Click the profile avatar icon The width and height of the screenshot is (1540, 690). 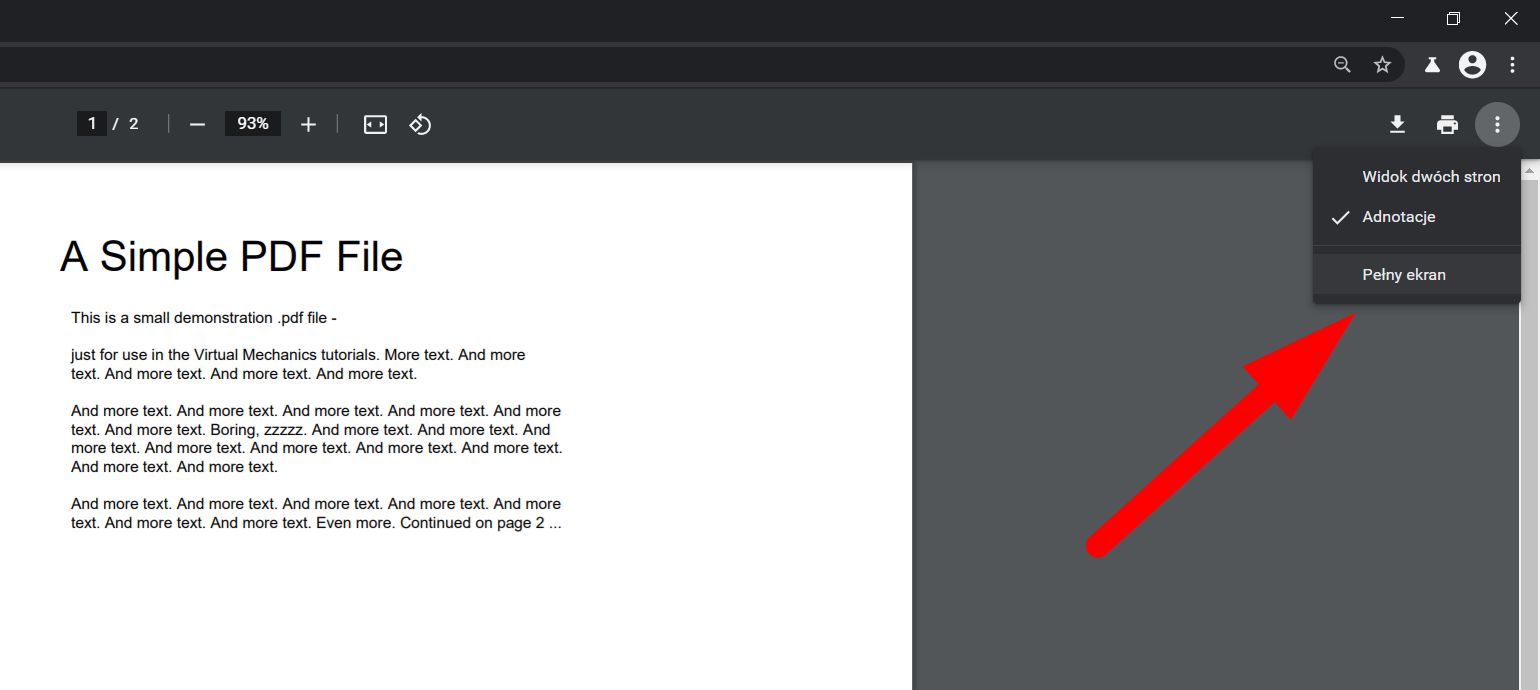[x=1471, y=64]
